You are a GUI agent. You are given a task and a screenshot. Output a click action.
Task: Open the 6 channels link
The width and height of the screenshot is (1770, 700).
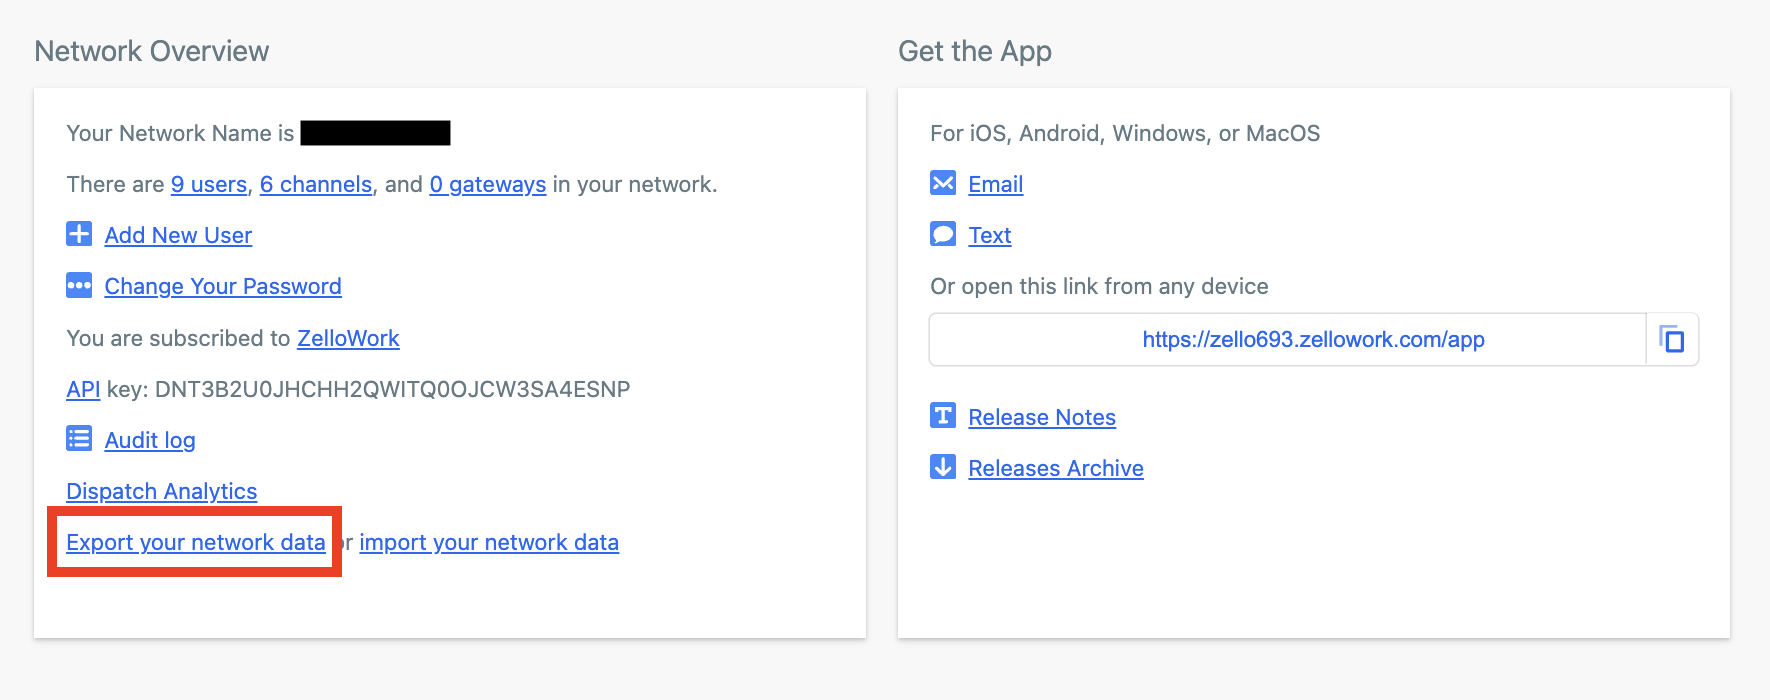pyautogui.click(x=315, y=184)
